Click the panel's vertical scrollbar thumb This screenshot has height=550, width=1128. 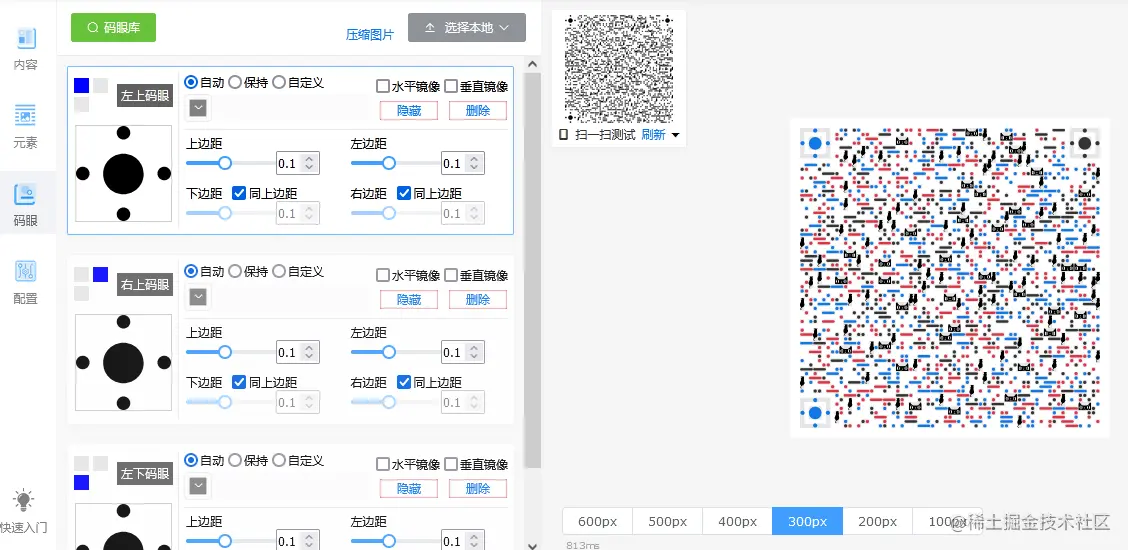coord(532,270)
